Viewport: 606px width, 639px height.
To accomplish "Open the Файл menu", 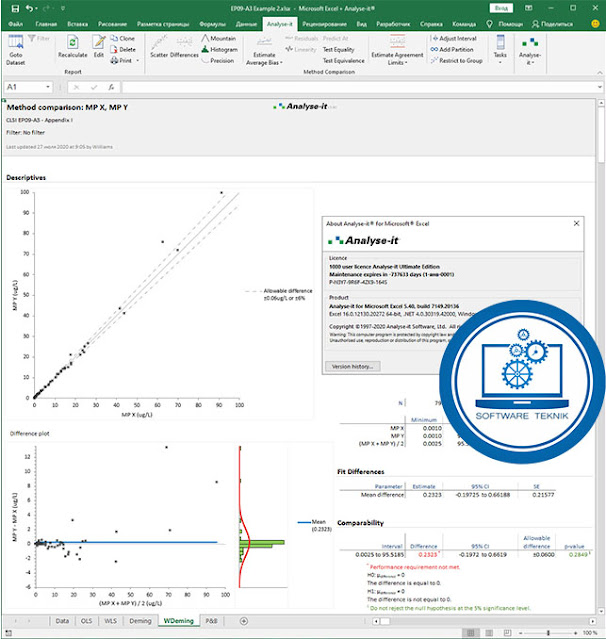I will 15,24.
